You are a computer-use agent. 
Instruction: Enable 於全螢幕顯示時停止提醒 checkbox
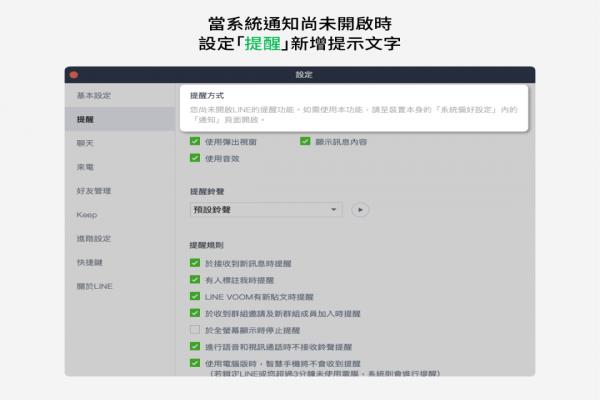[195, 330]
